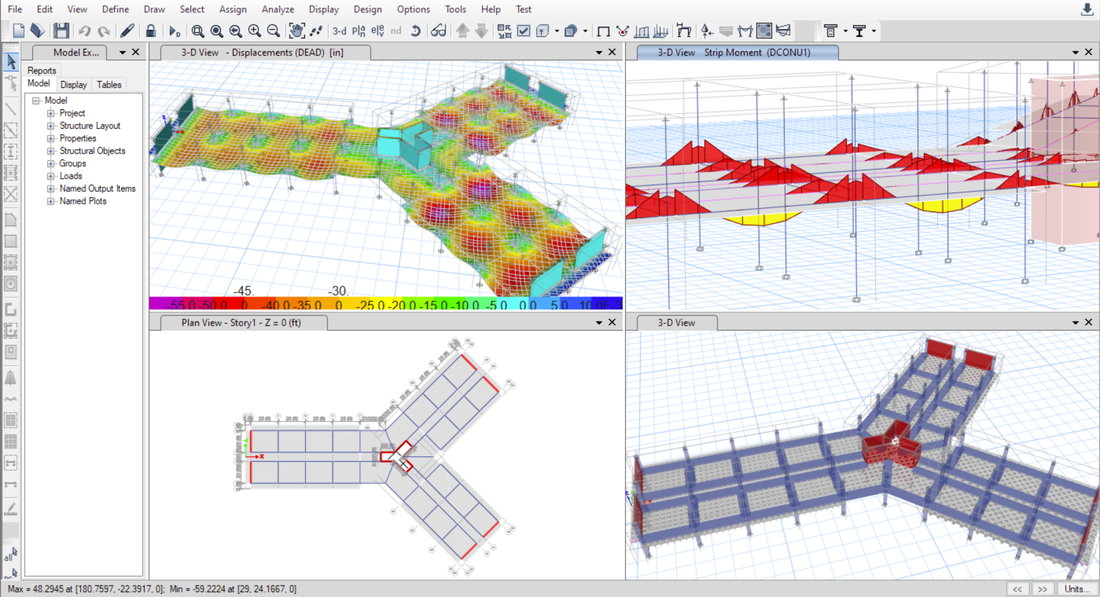The height and width of the screenshot is (597, 1100).
Task: Click the checkbox Set Display Options icon
Action: (523, 31)
